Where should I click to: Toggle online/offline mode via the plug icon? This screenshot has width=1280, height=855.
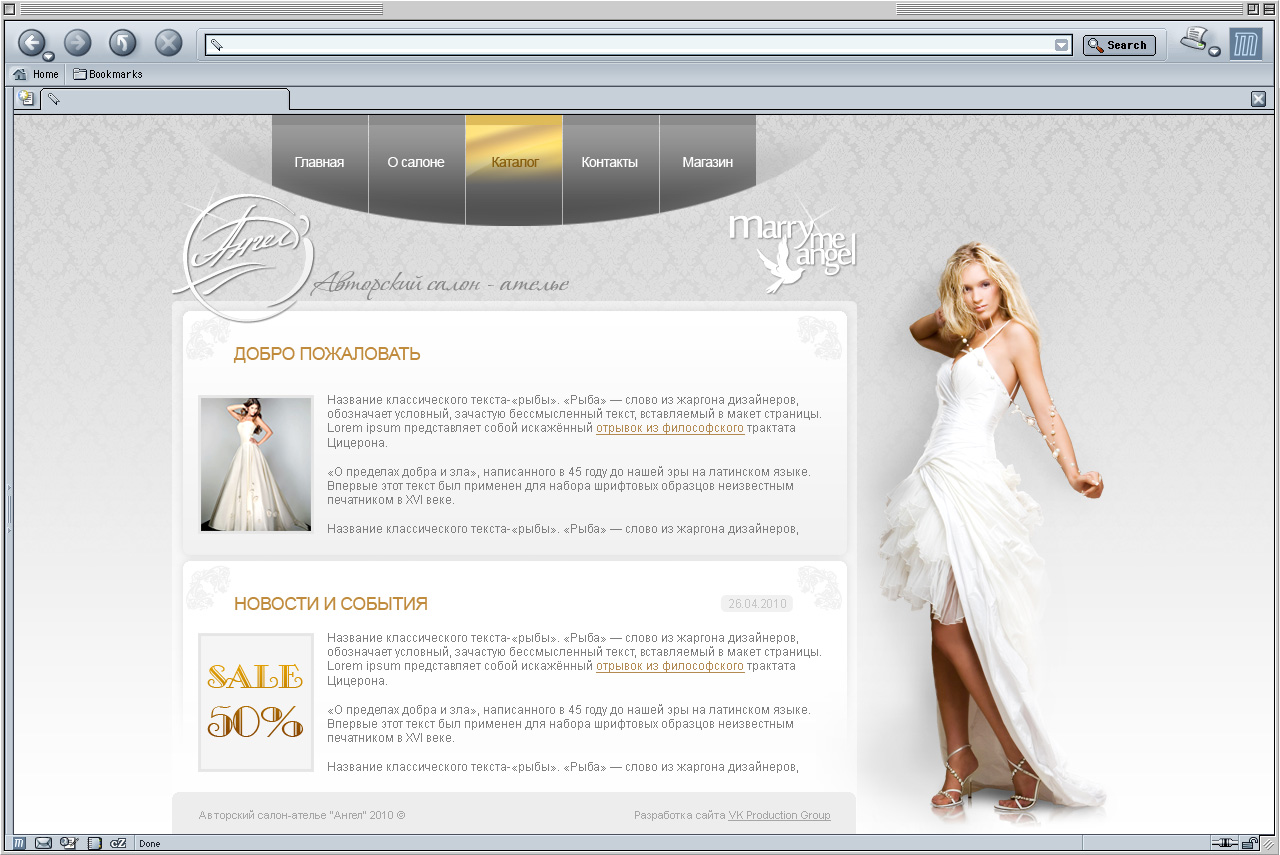tap(1225, 843)
